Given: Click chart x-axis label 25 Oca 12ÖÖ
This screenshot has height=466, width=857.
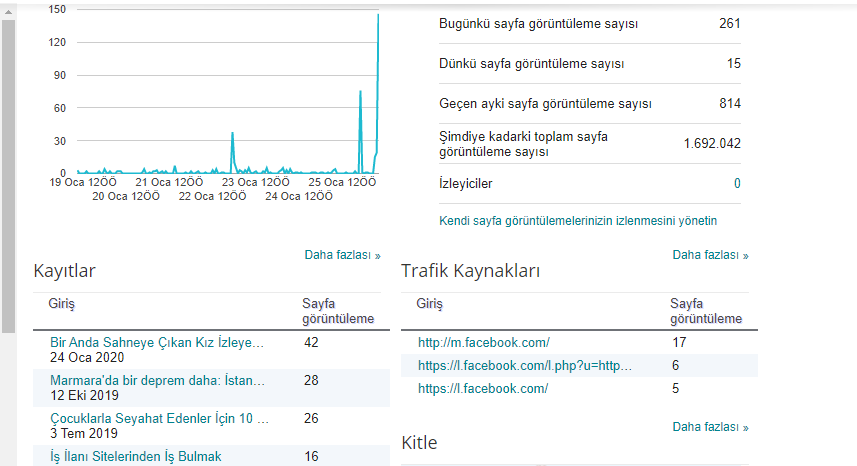Looking at the screenshot, I should click(x=342, y=182).
